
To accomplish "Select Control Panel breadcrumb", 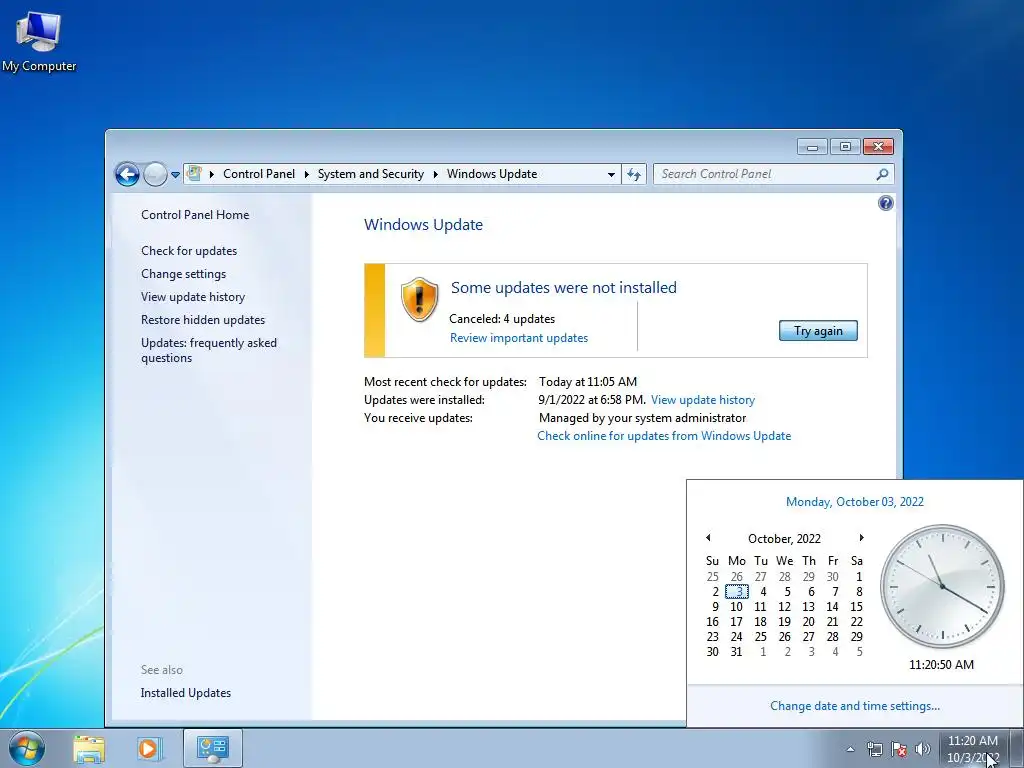I will [259, 174].
